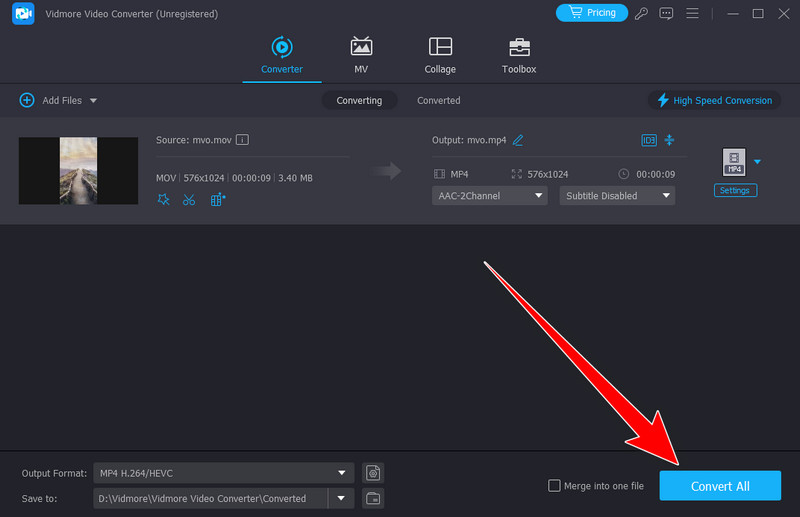
Task: Click the scissors Cut icon
Action: [189, 199]
